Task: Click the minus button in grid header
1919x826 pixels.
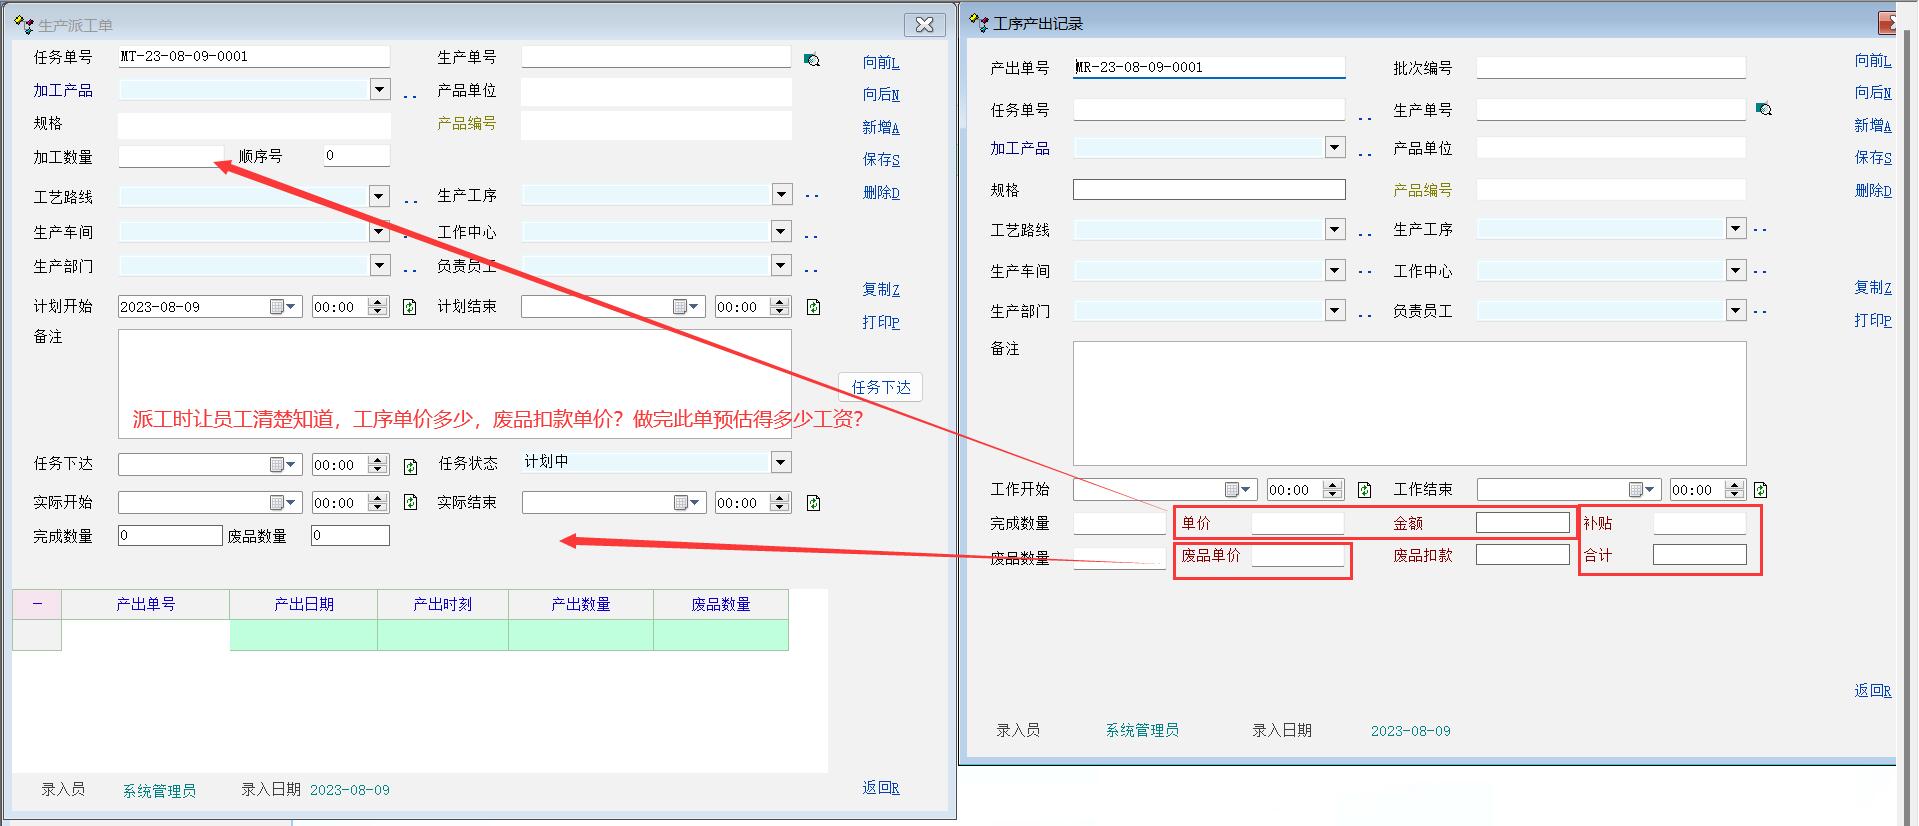Action: pyautogui.click(x=37, y=604)
